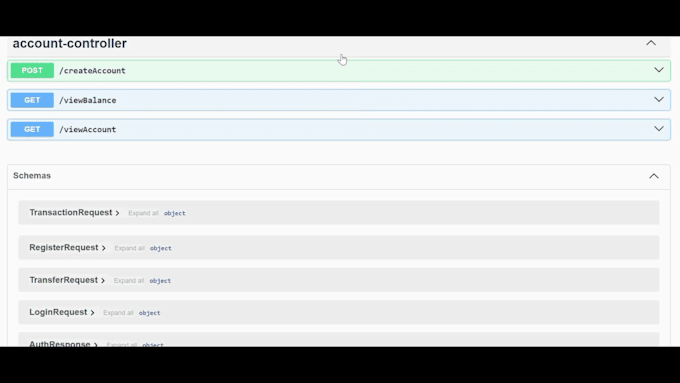This screenshot has height=383, width=680.
Task: Click object type label of TransferRequest
Action: tap(160, 281)
